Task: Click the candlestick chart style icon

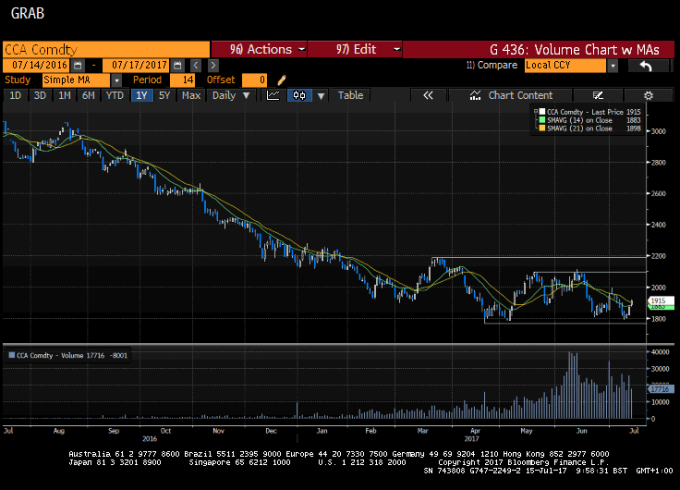Action: point(299,95)
